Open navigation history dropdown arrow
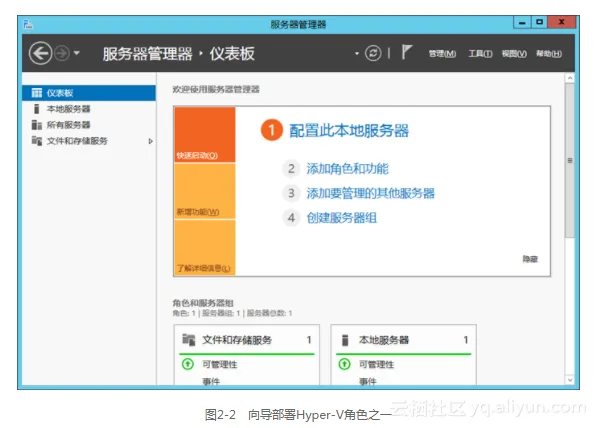Viewport: 597px width, 428px height. 77,53
